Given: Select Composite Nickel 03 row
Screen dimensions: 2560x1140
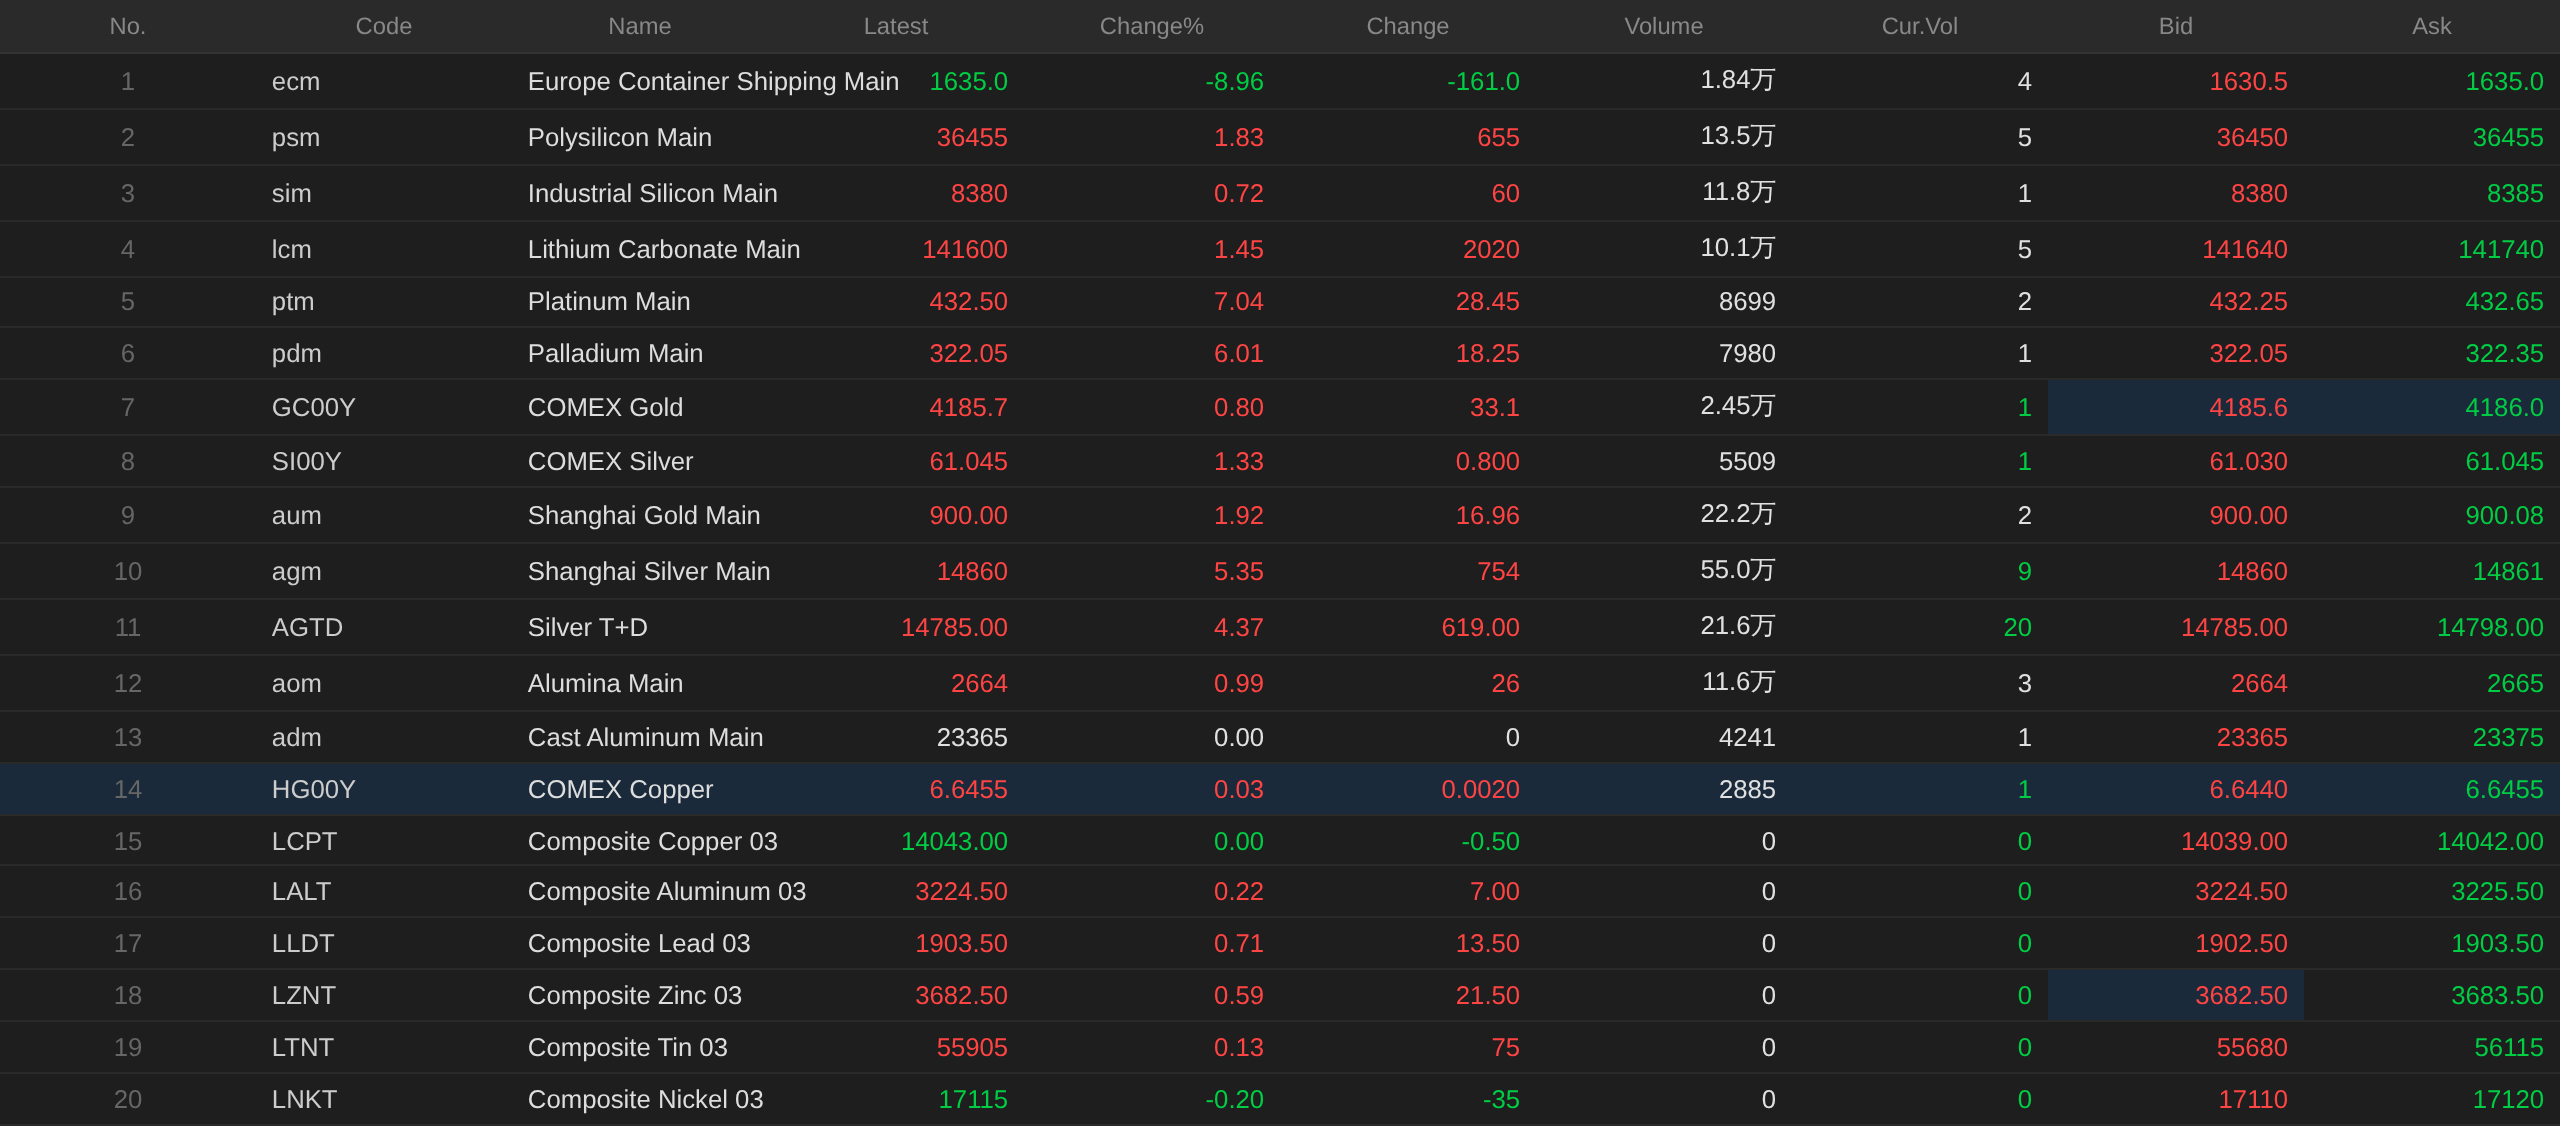Looking at the screenshot, I should [1280, 1099].
